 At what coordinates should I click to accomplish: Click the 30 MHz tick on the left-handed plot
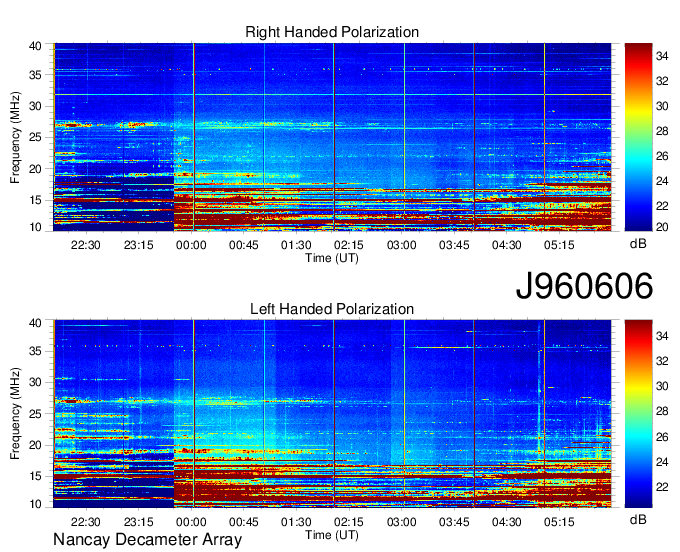coord(35,382)
